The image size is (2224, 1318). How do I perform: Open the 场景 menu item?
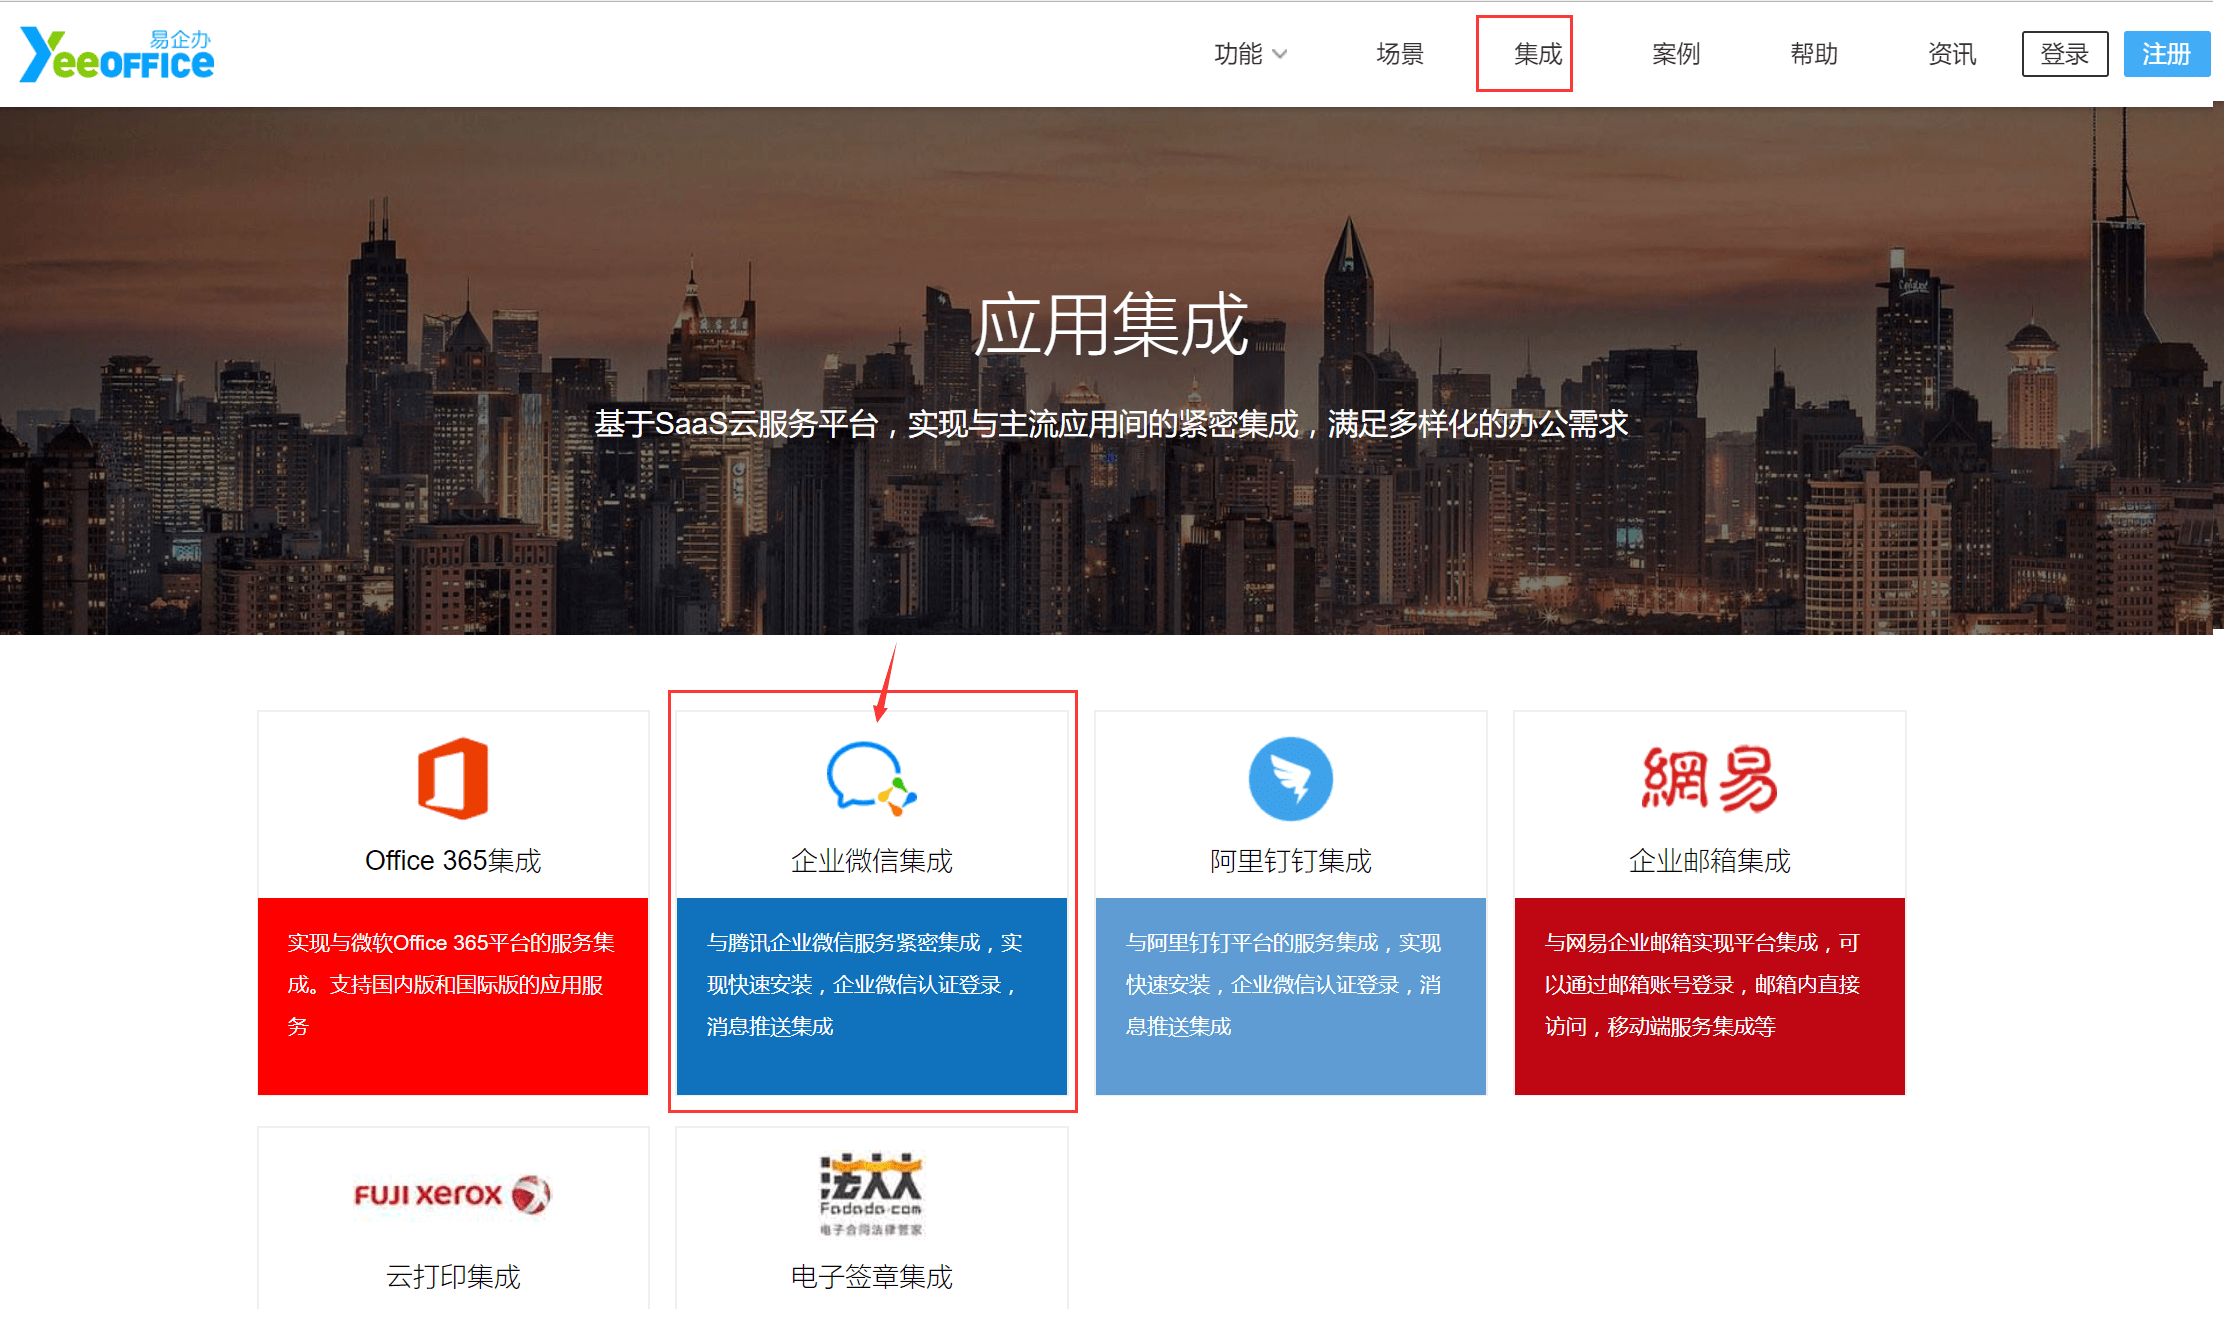click(x=1399, y=54)
